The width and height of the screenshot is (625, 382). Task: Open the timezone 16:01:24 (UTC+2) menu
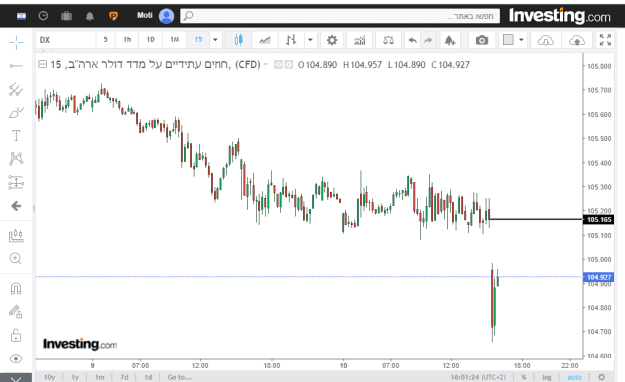tap(478, 377)
